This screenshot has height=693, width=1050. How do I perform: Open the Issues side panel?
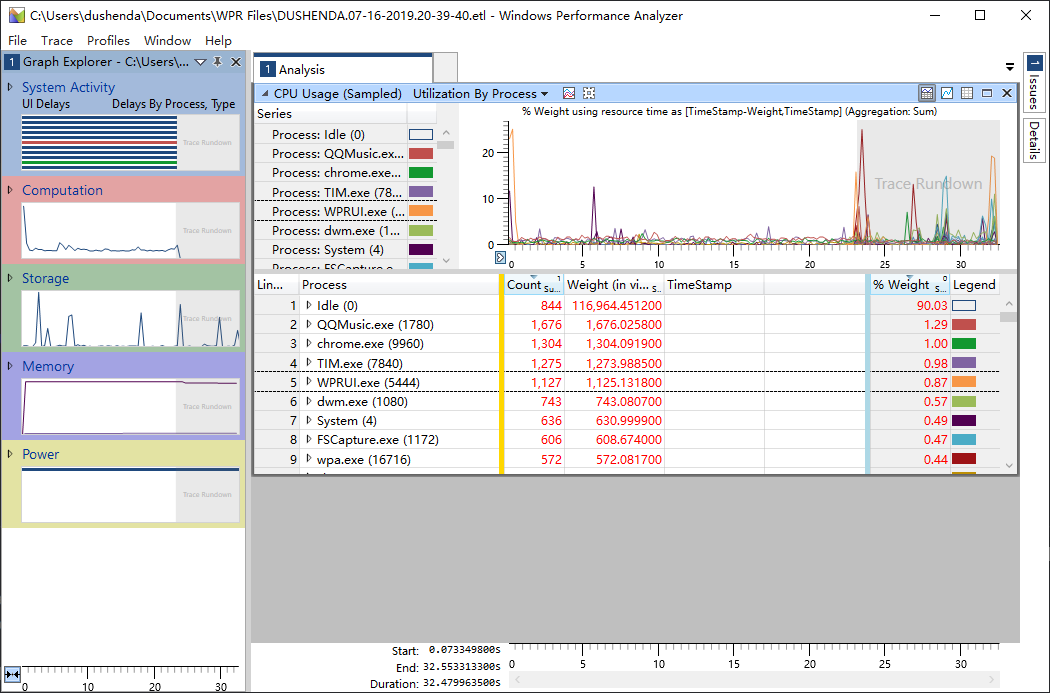[1034, 82]
